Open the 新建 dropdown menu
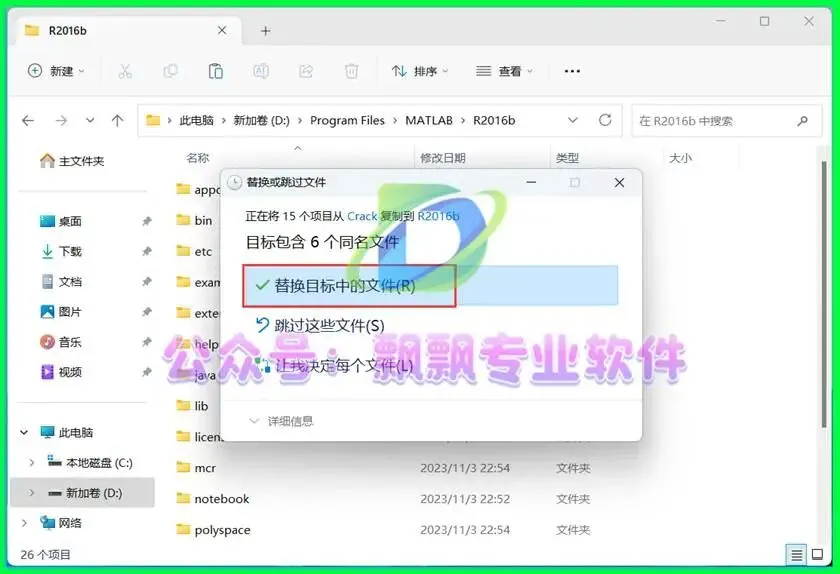The image size is (840, 574). click(x=56, y=71)
